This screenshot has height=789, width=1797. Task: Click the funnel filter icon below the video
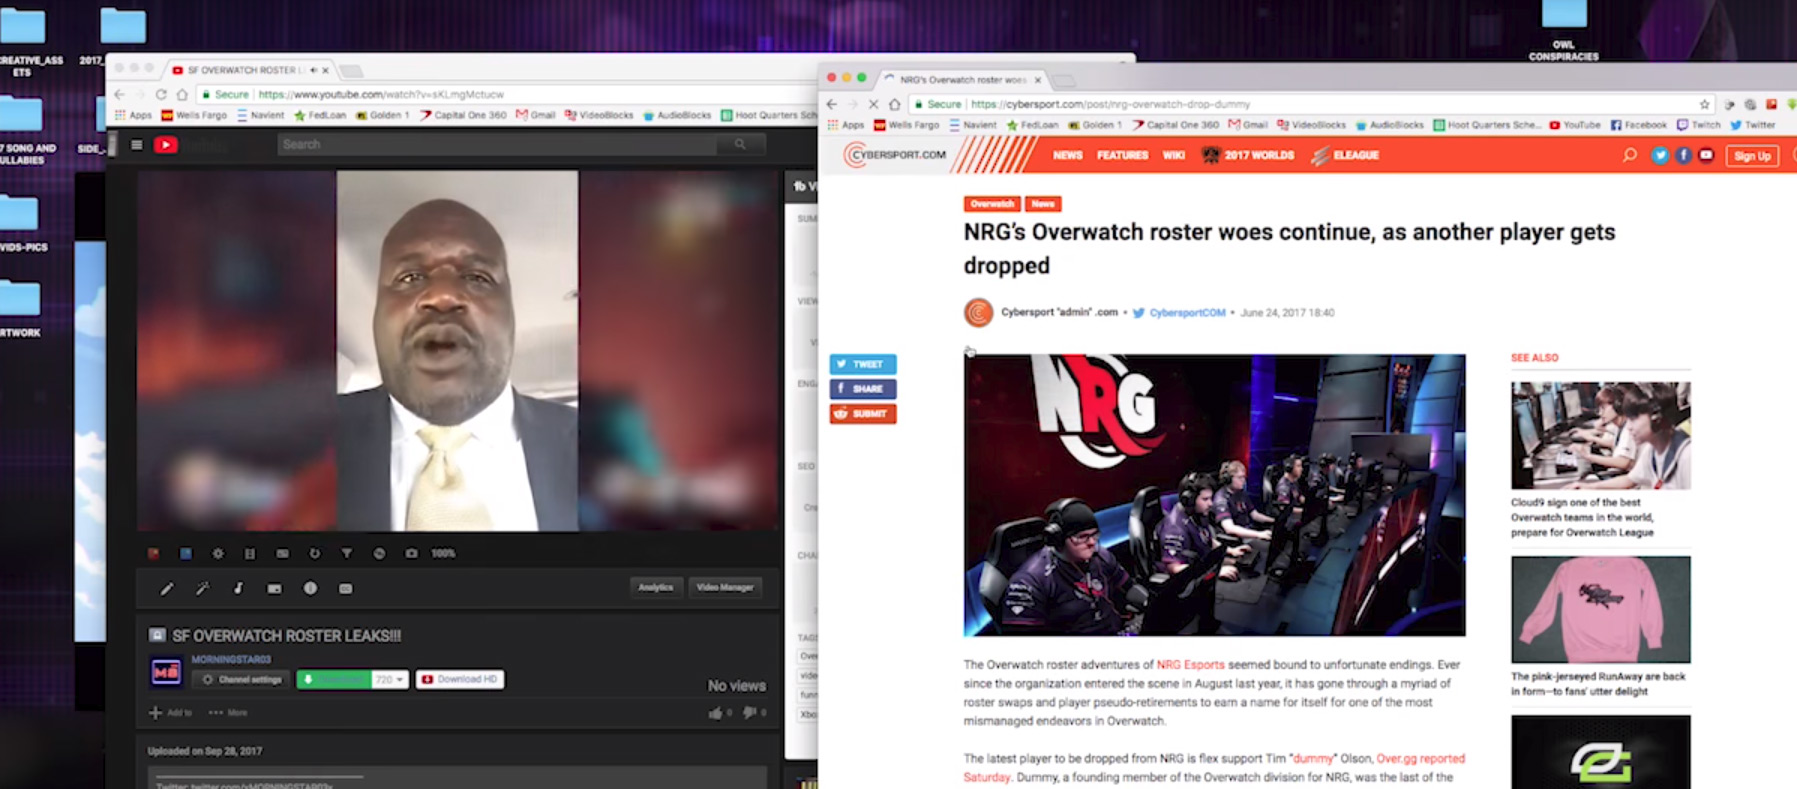click(347, 553)
